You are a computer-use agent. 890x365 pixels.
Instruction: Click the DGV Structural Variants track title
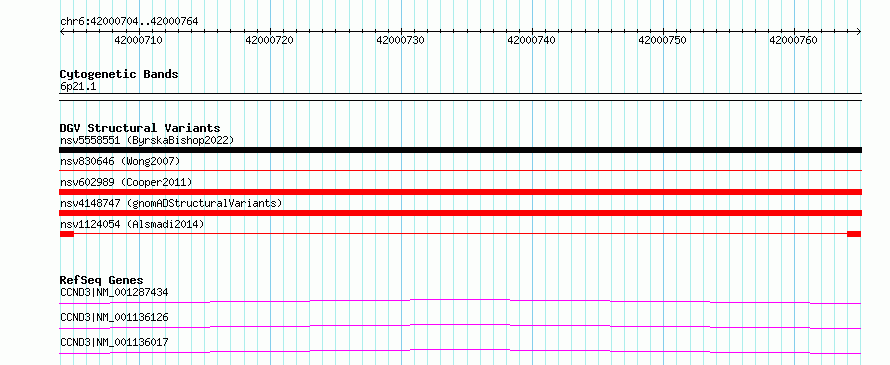140,128
